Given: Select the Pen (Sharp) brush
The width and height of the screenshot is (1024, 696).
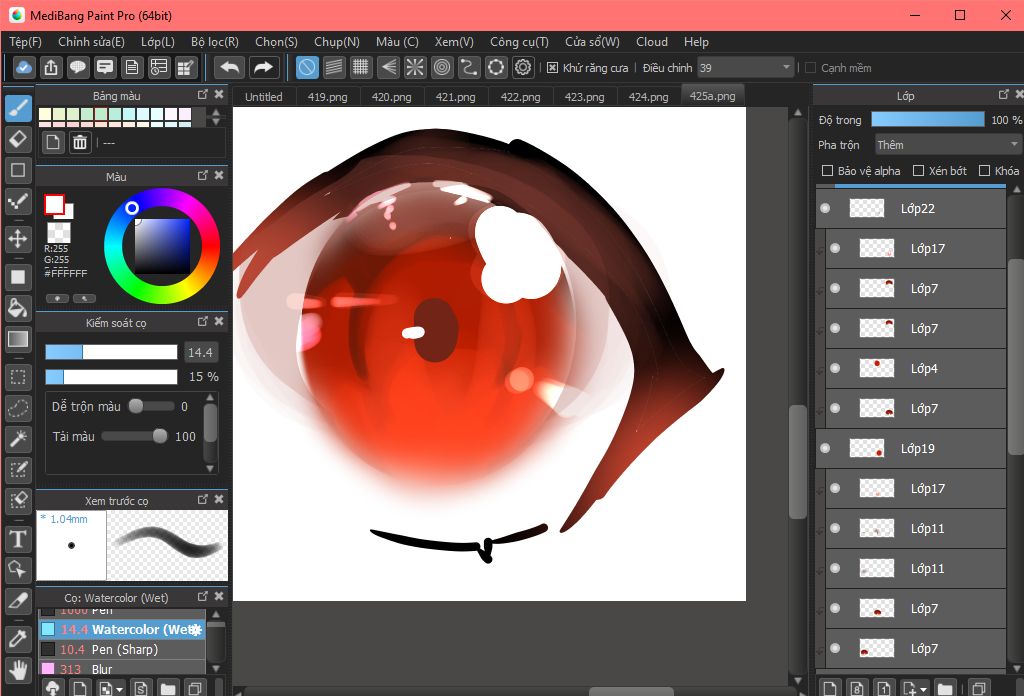Looking at the screenshot, I should click(x=124, y=650).
